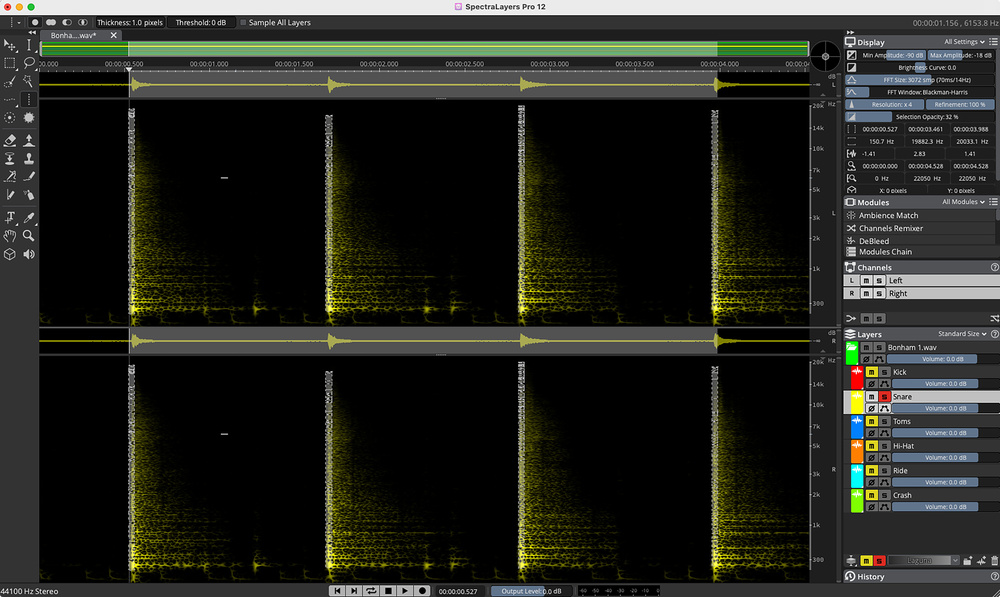Enable the Sample All Layers checkbox

(243, 22)
